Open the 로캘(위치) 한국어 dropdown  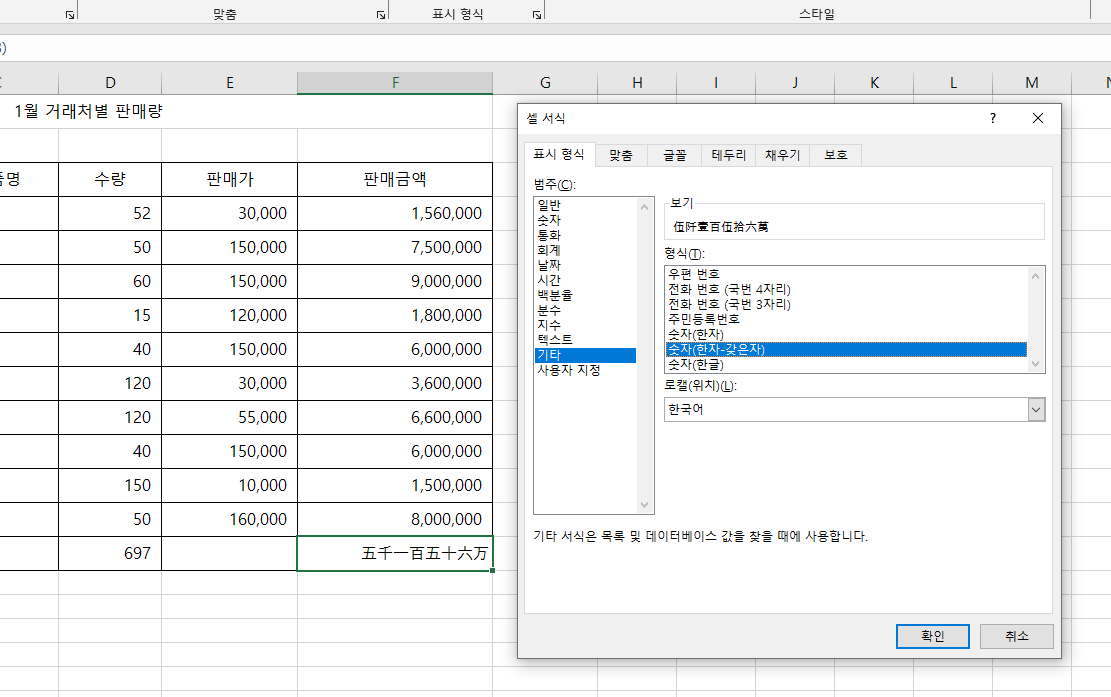coord(1036,409)
